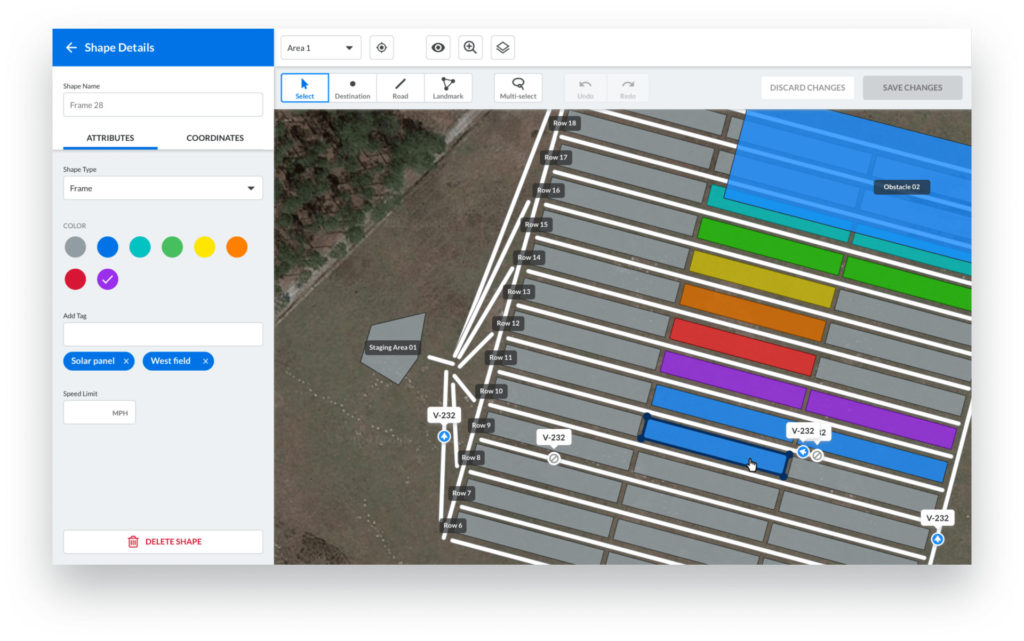Screen dimensions: 1024x641
Task: Select the red frame on the map
Action: [743, 347]
